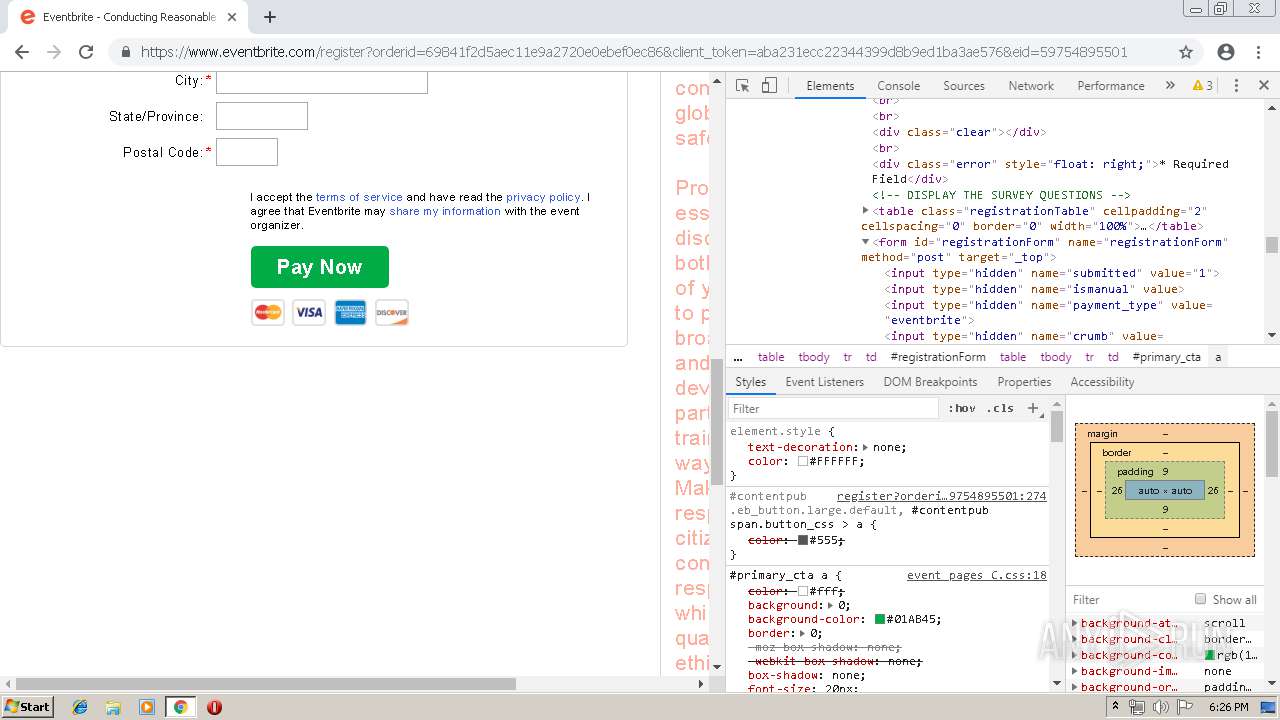
Task: Expand the text-decoration property
Action: click(x=866, y=447)
